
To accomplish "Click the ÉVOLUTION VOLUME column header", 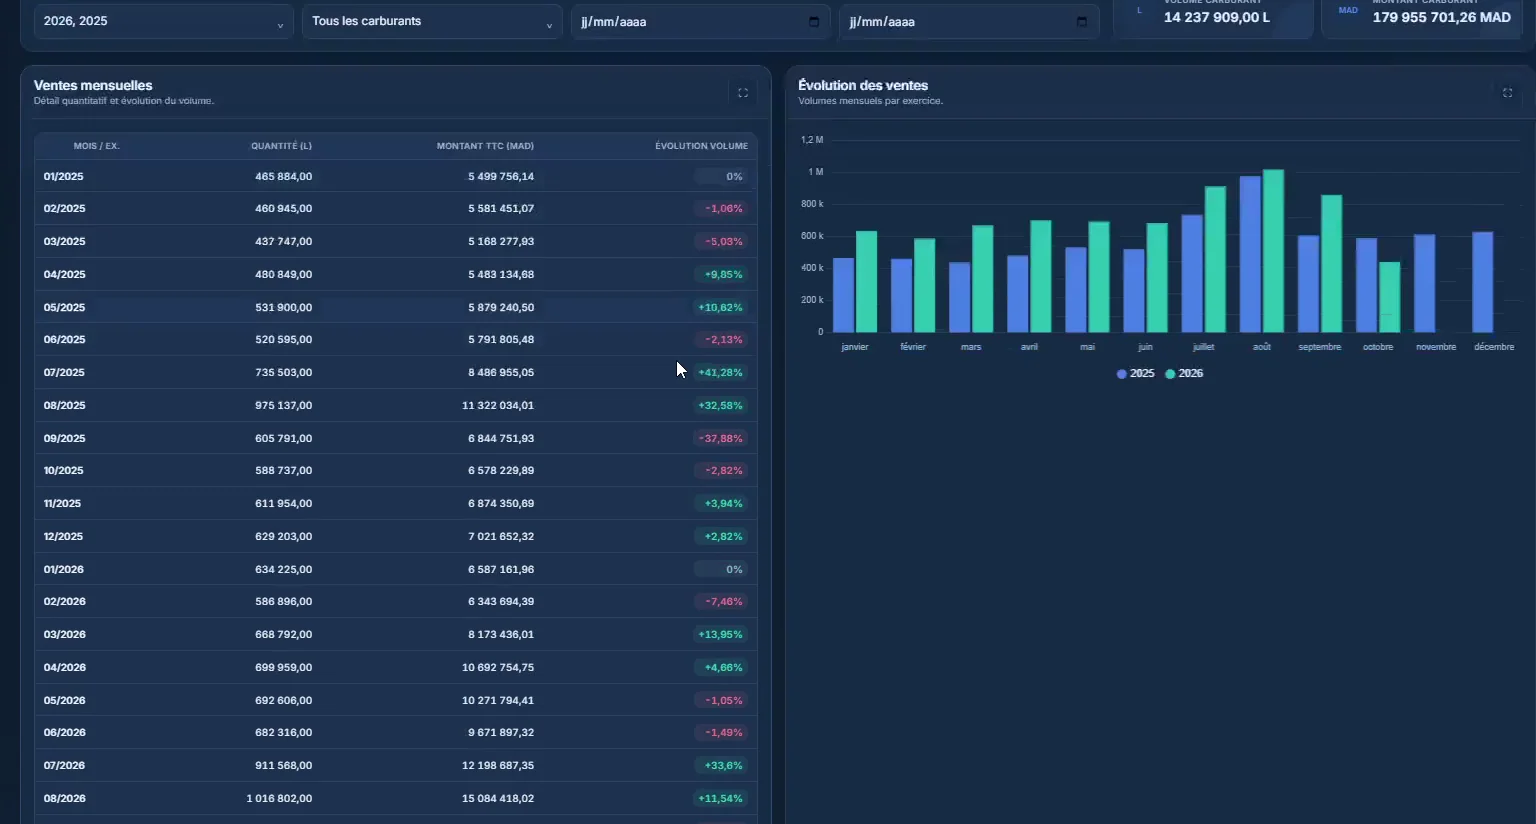I will 701,146.
